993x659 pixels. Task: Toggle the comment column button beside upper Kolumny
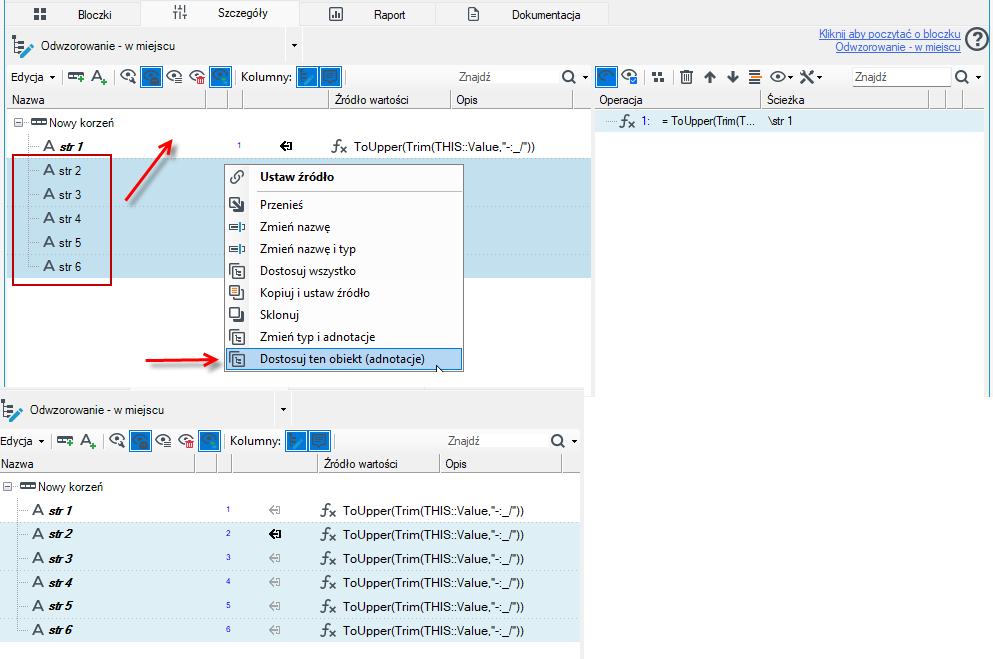[x=331, y=77]
